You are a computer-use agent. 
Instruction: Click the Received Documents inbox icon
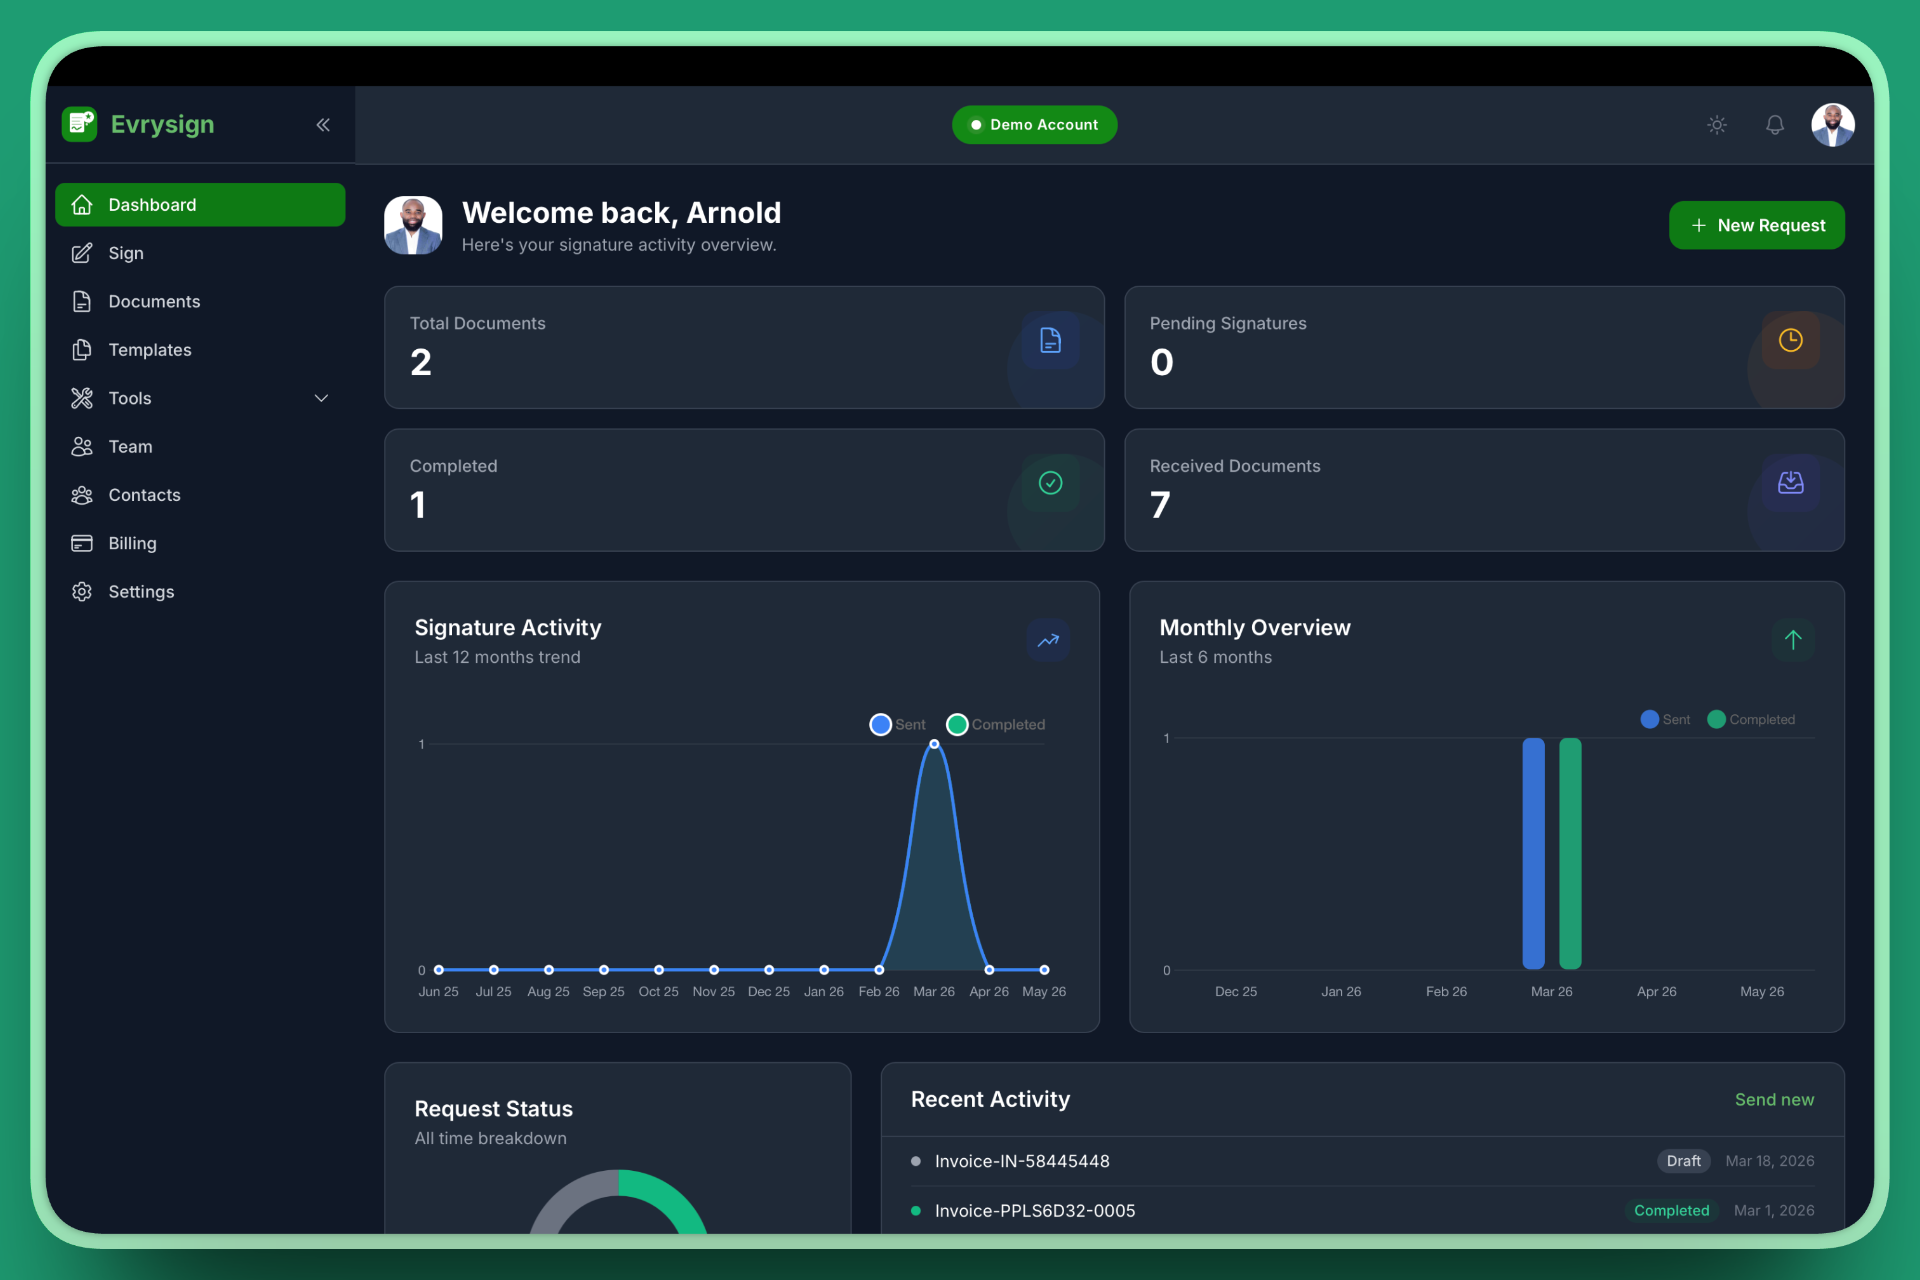pyautogui.click(x=1791, y=483)
